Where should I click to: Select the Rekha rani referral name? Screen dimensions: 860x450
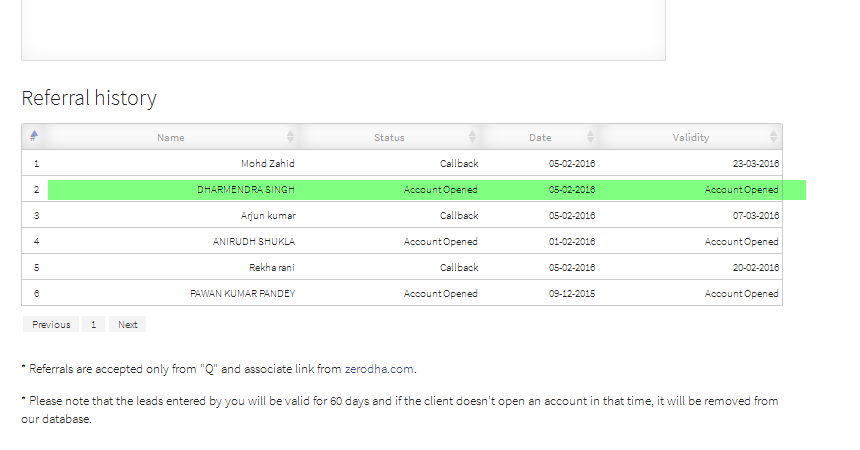point(271,267)
